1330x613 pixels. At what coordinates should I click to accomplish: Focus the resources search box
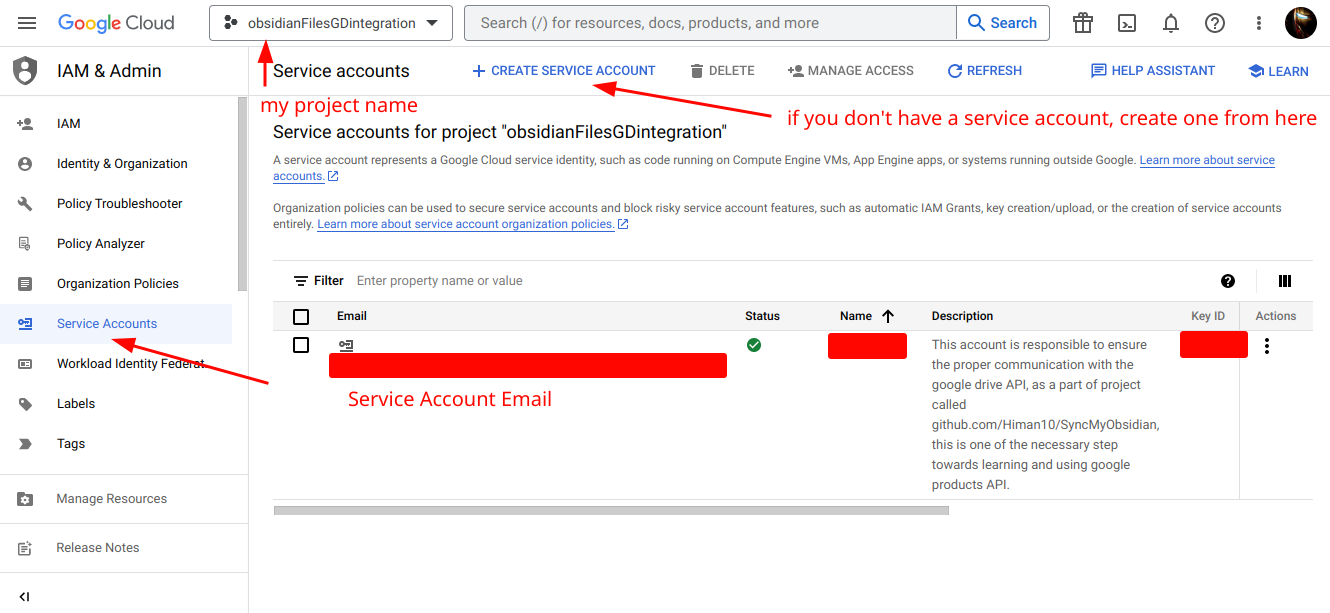(x=710, y=23)
